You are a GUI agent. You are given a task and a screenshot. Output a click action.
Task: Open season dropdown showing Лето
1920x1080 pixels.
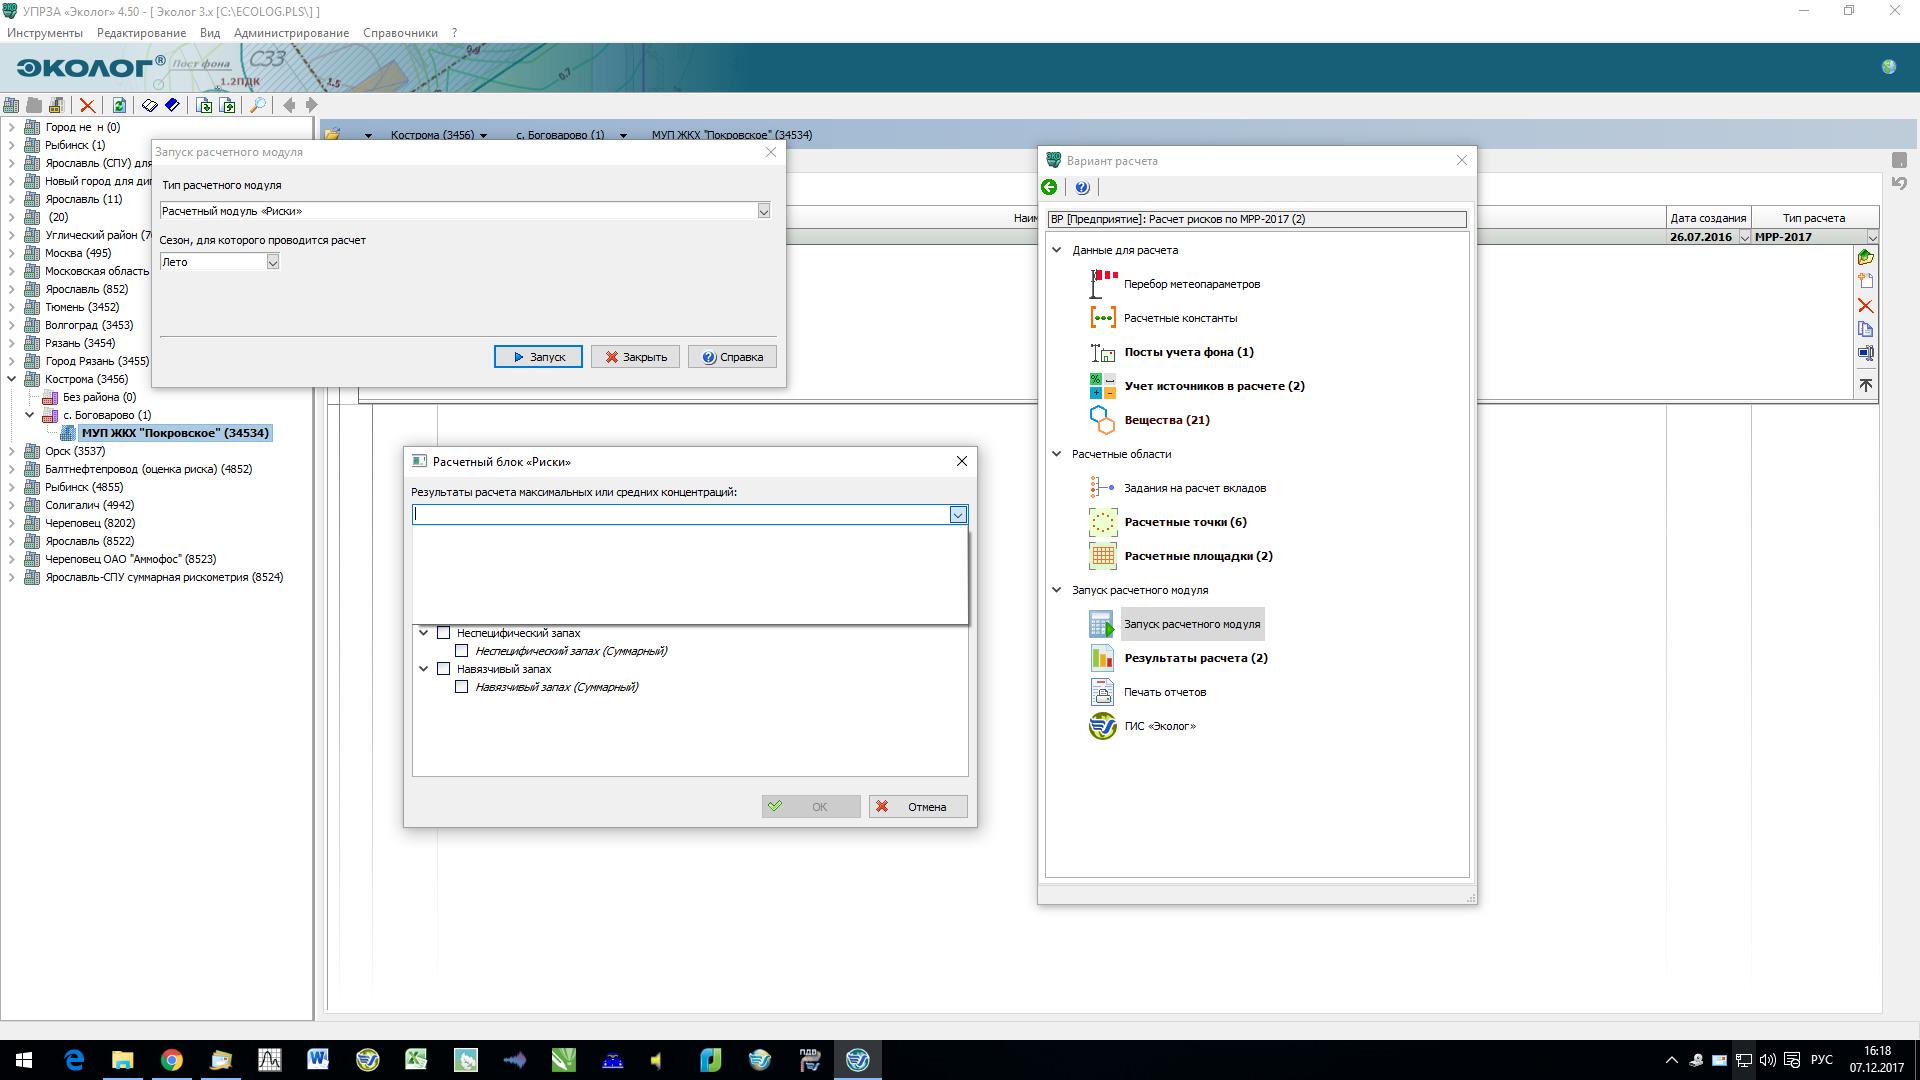(x=272, y=262)
